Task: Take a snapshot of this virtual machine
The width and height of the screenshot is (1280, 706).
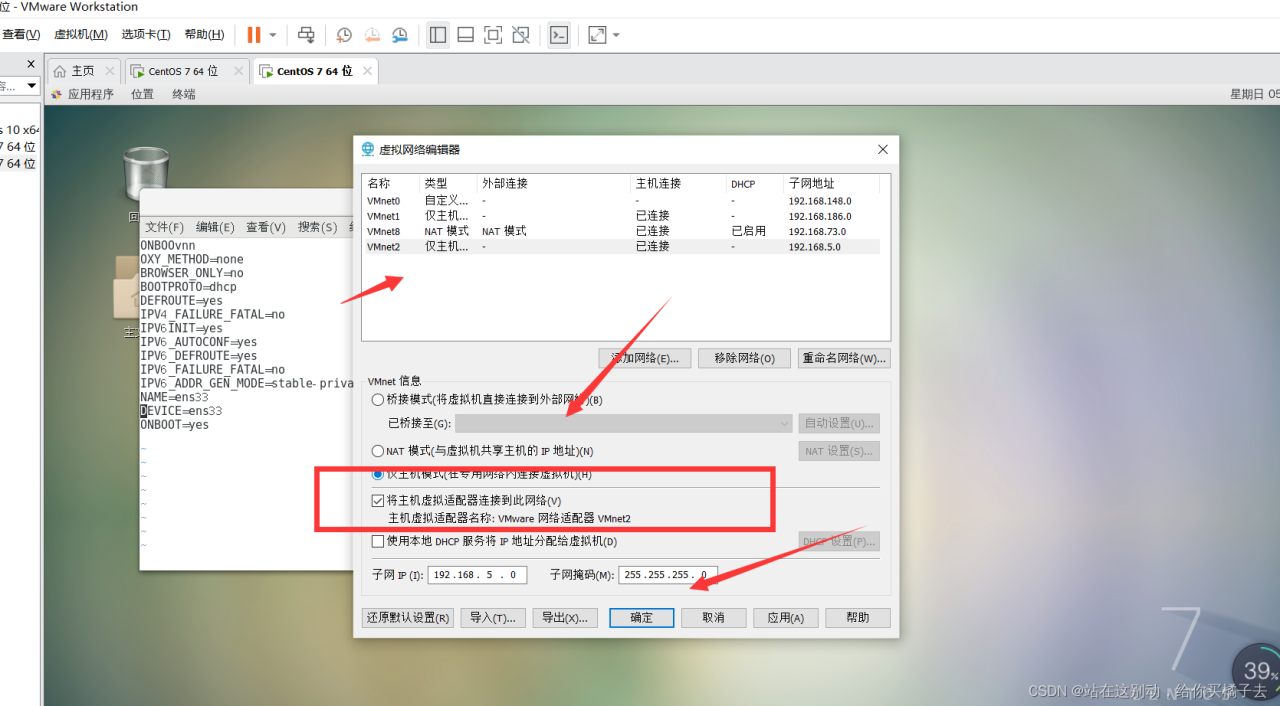Action: point(344,35)
